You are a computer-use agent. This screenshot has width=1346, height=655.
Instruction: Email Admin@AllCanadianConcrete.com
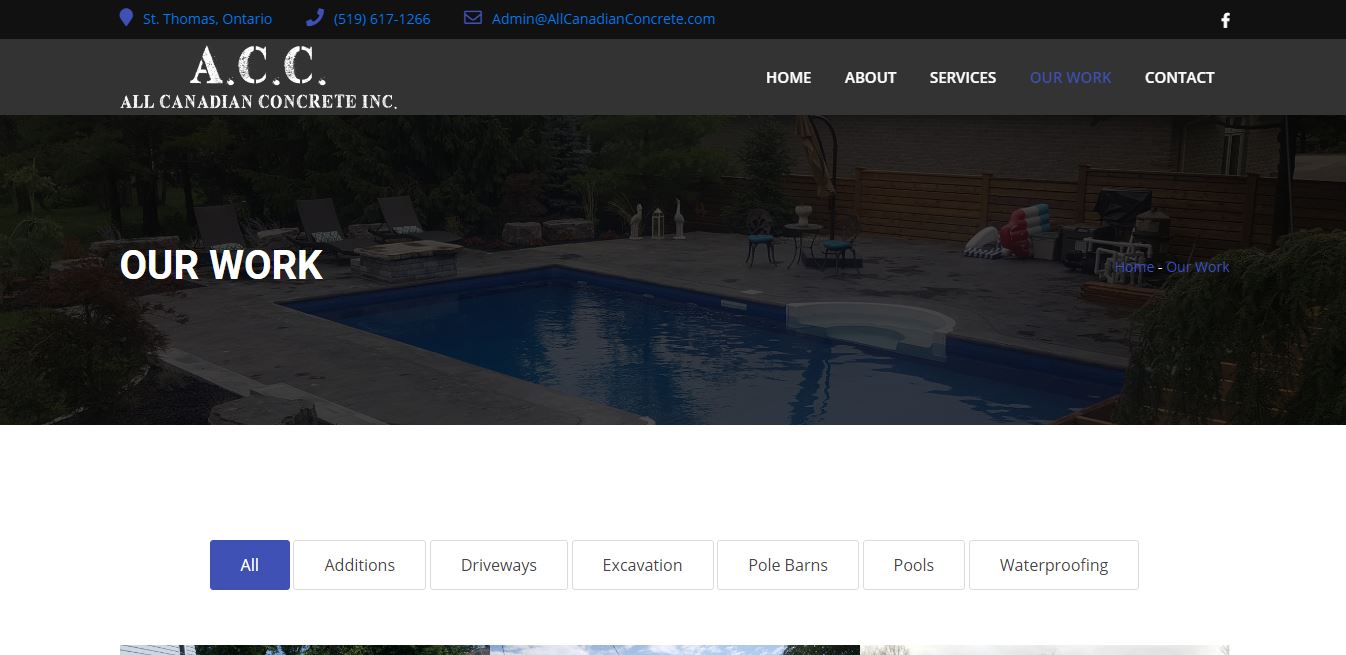(603, 19)
